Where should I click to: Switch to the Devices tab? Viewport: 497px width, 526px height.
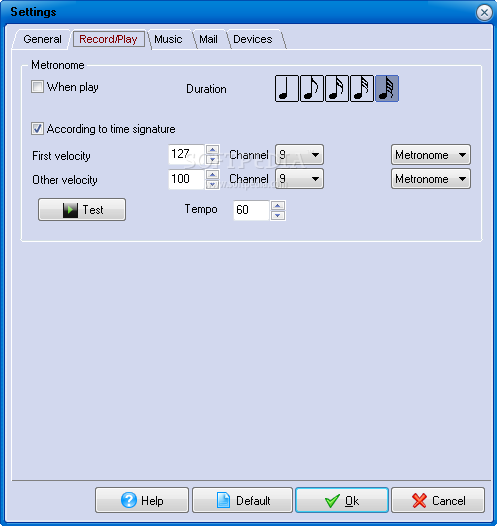(x=253, y=39)
